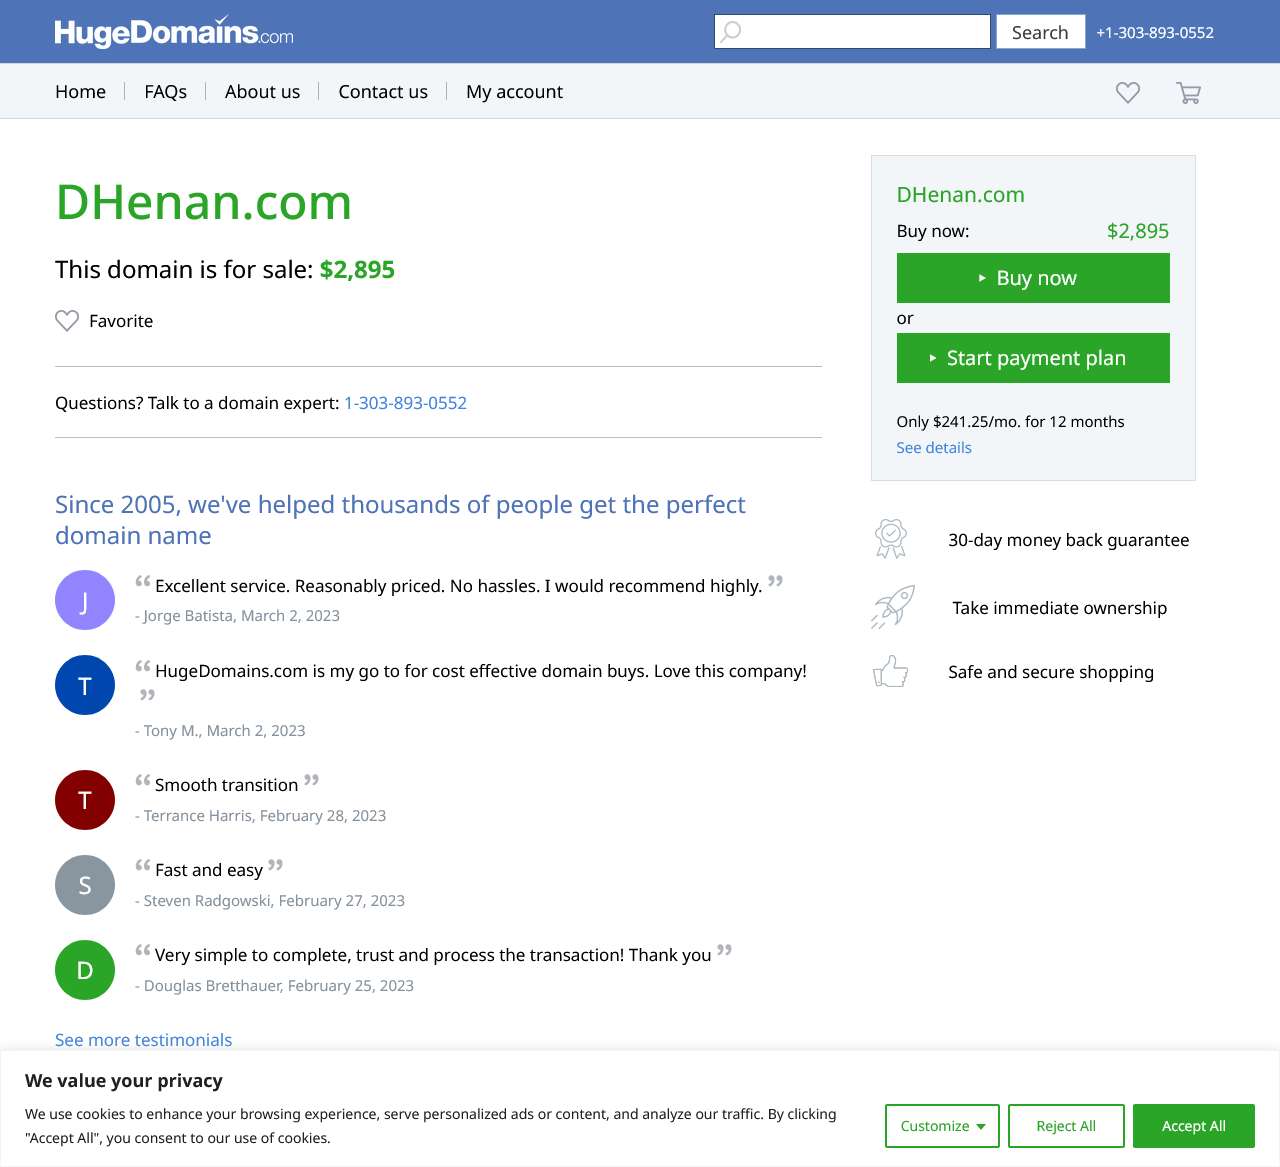Open My account in navigation
Viewport: 1280px width, 1167px height.
coord(514,92)
